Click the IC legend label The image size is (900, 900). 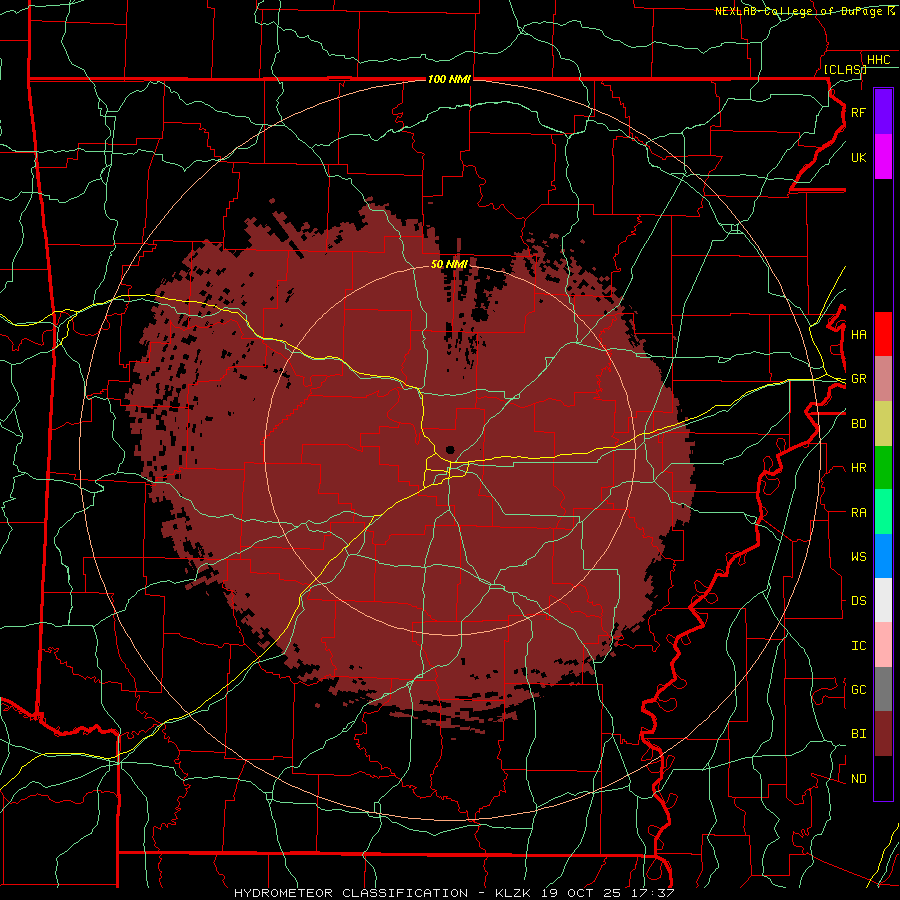click(x=858, y=646)
